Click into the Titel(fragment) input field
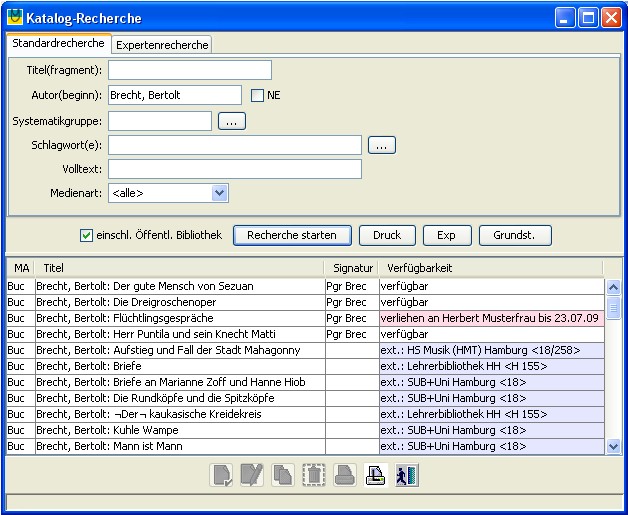This screenshot has width=628, height=515. tap(190, 70)
